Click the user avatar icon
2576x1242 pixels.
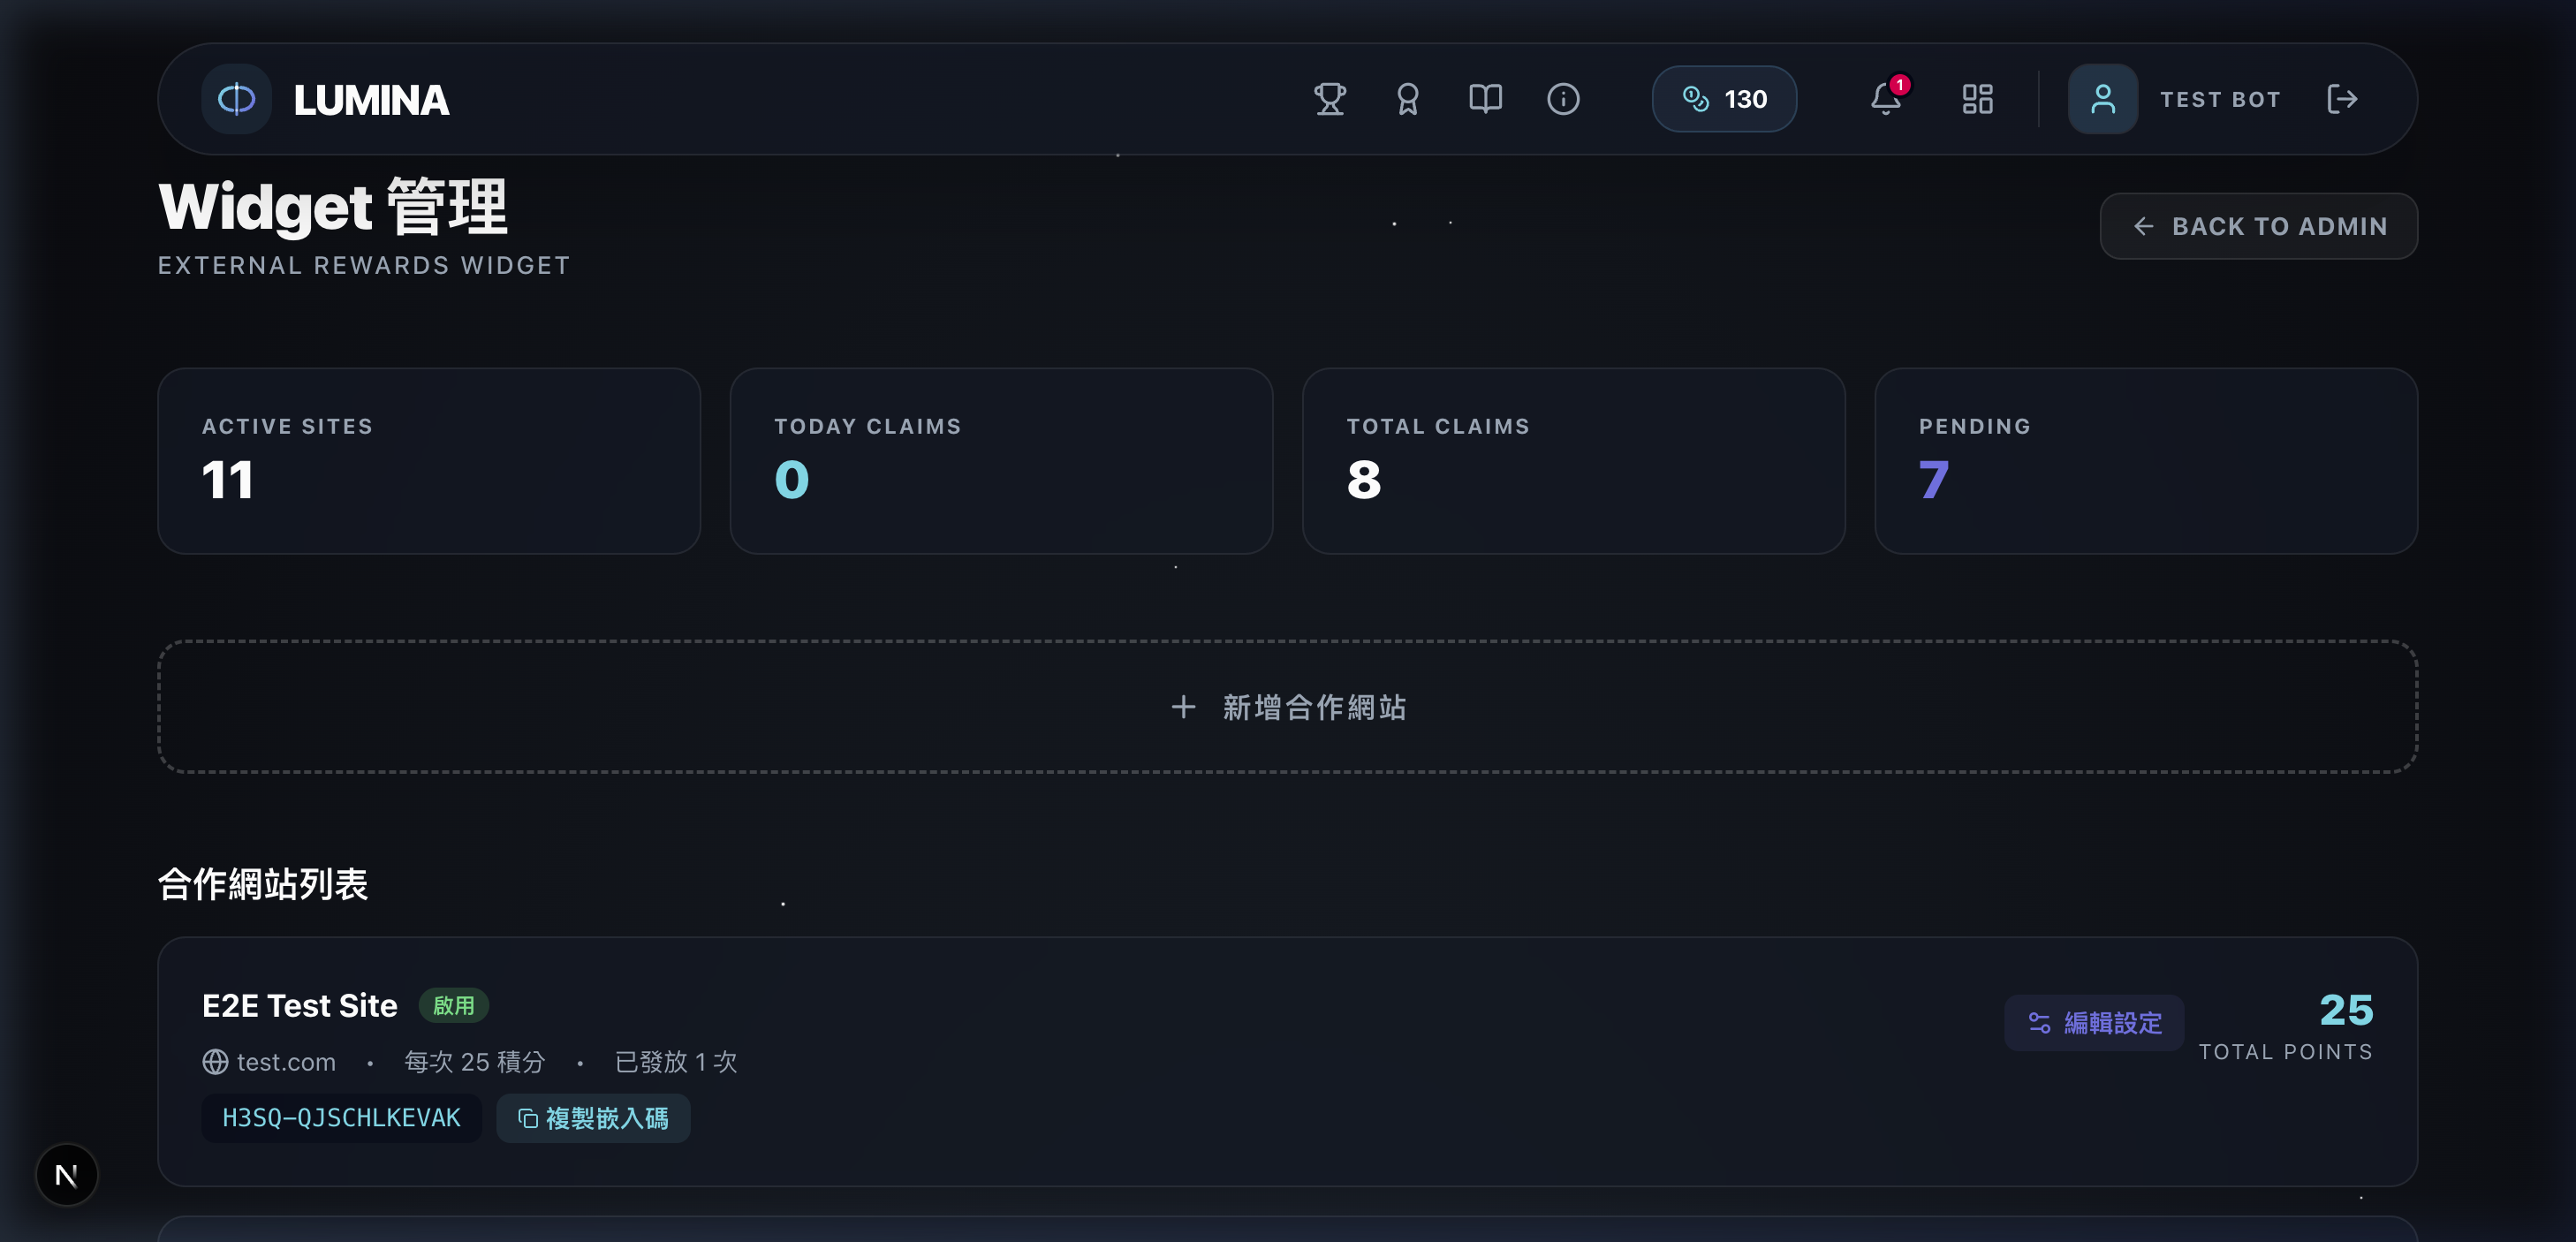[x=2102, y=99]
